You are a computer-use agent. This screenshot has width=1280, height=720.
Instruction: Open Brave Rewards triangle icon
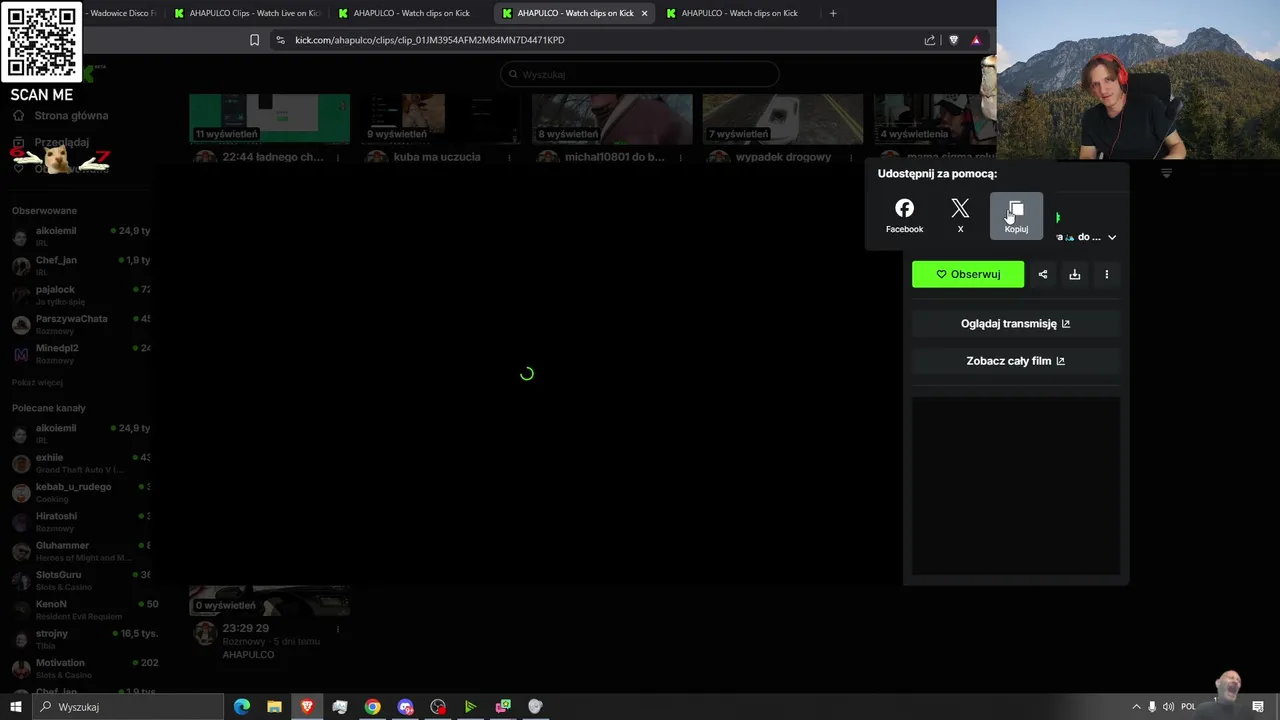[x=976, y=40]
